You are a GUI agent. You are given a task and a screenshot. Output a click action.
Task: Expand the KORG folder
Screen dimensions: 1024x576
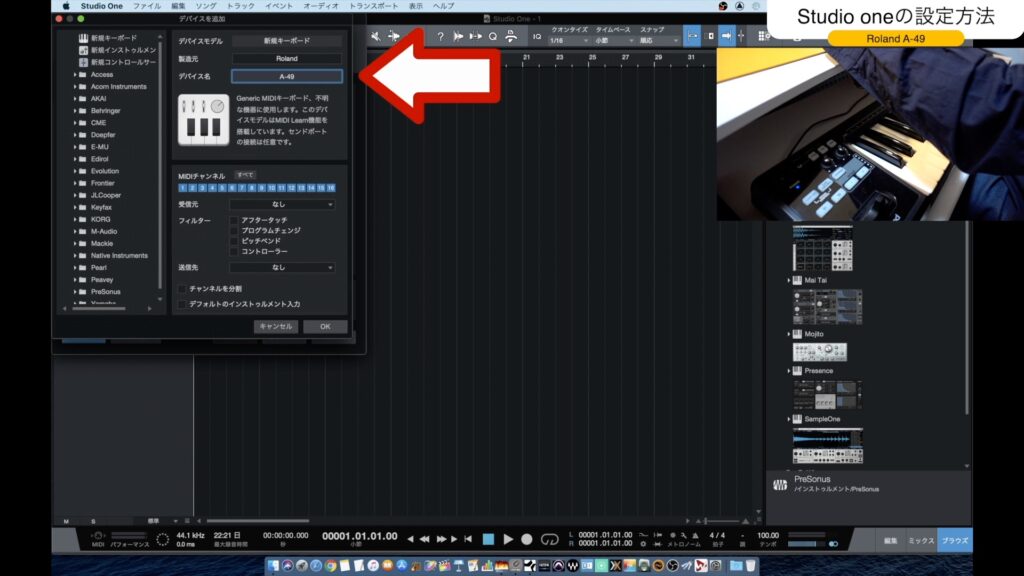point(75,219)
